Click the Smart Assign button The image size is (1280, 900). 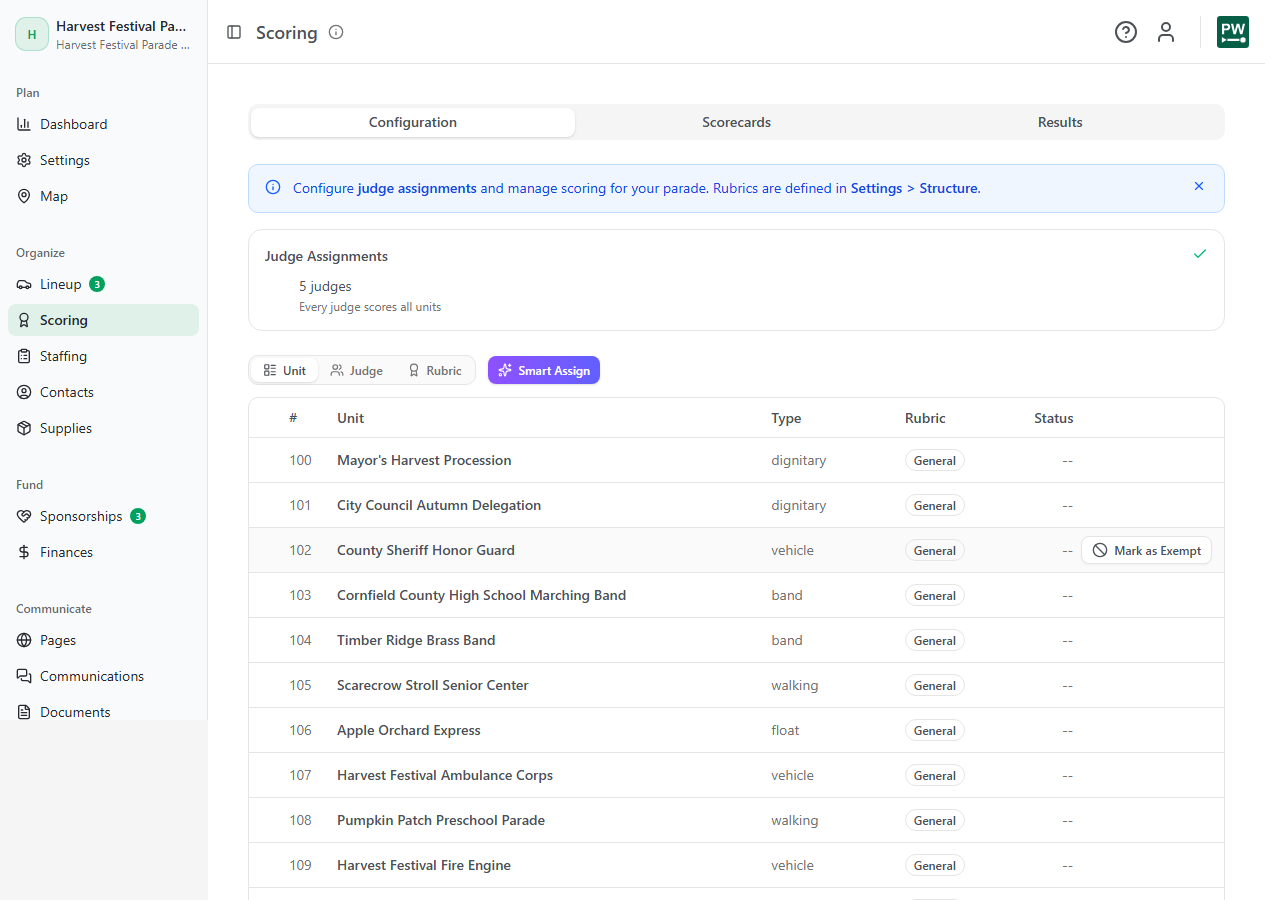coord(544,370)
